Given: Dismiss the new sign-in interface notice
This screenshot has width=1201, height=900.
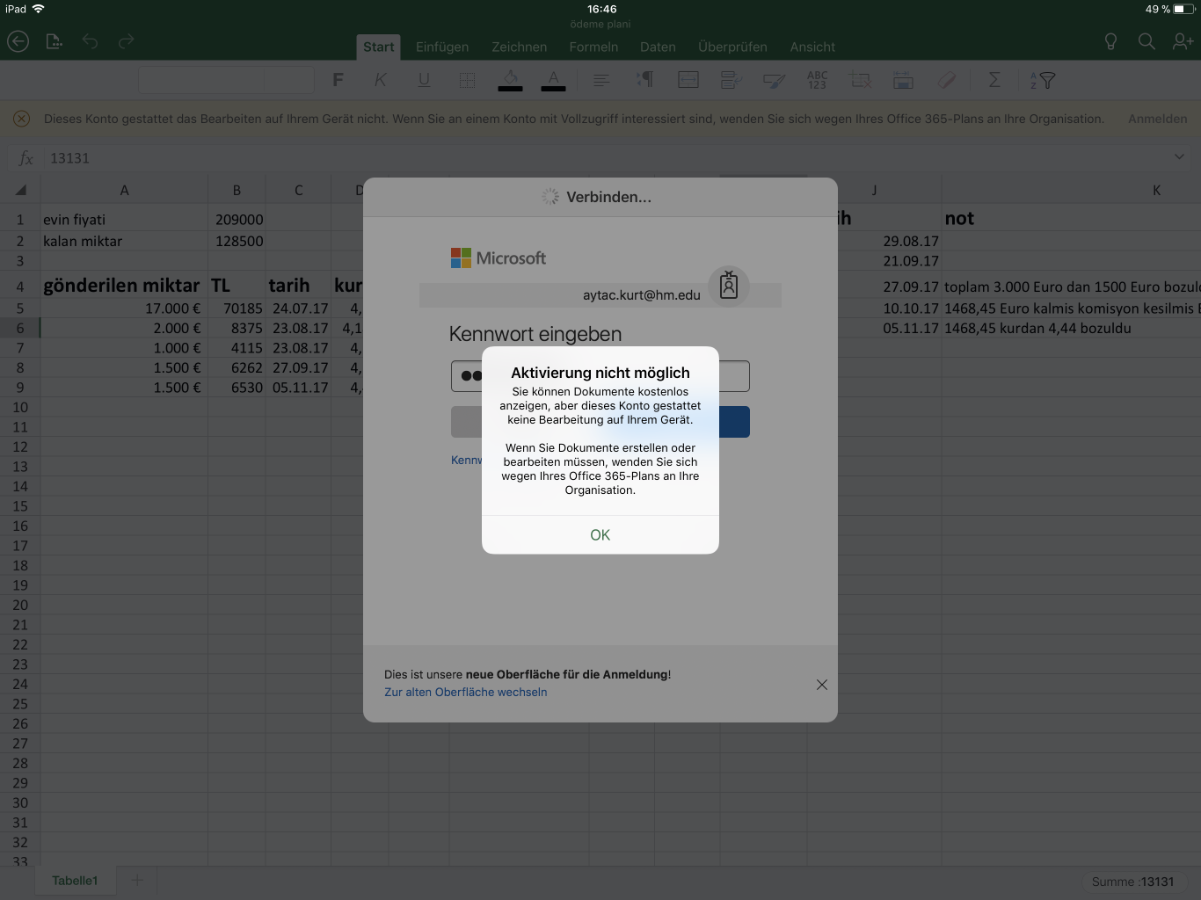Looking at the screenshot, I should [x=821, y=684].
